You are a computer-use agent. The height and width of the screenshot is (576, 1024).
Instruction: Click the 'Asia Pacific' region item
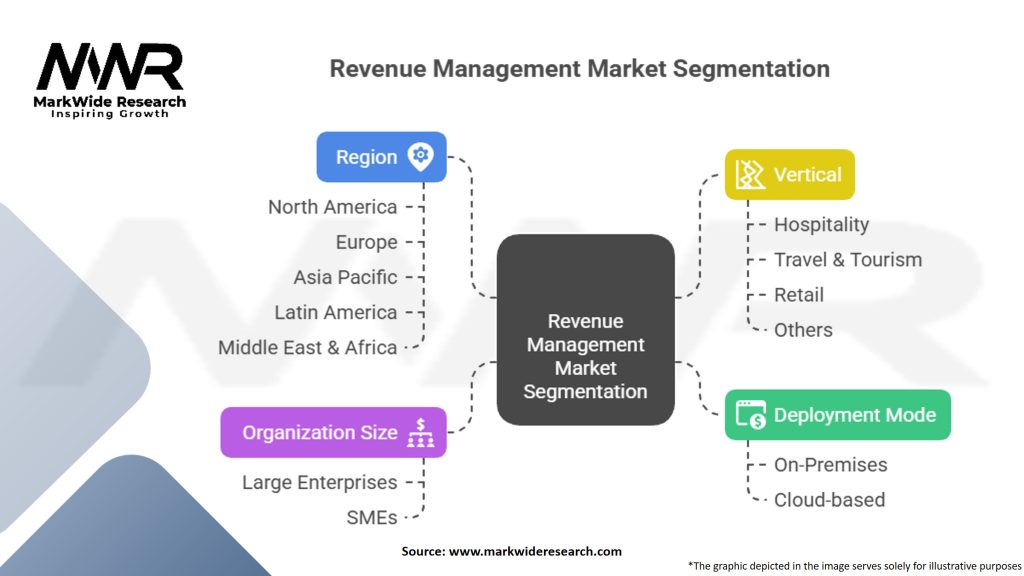point(345,278)
